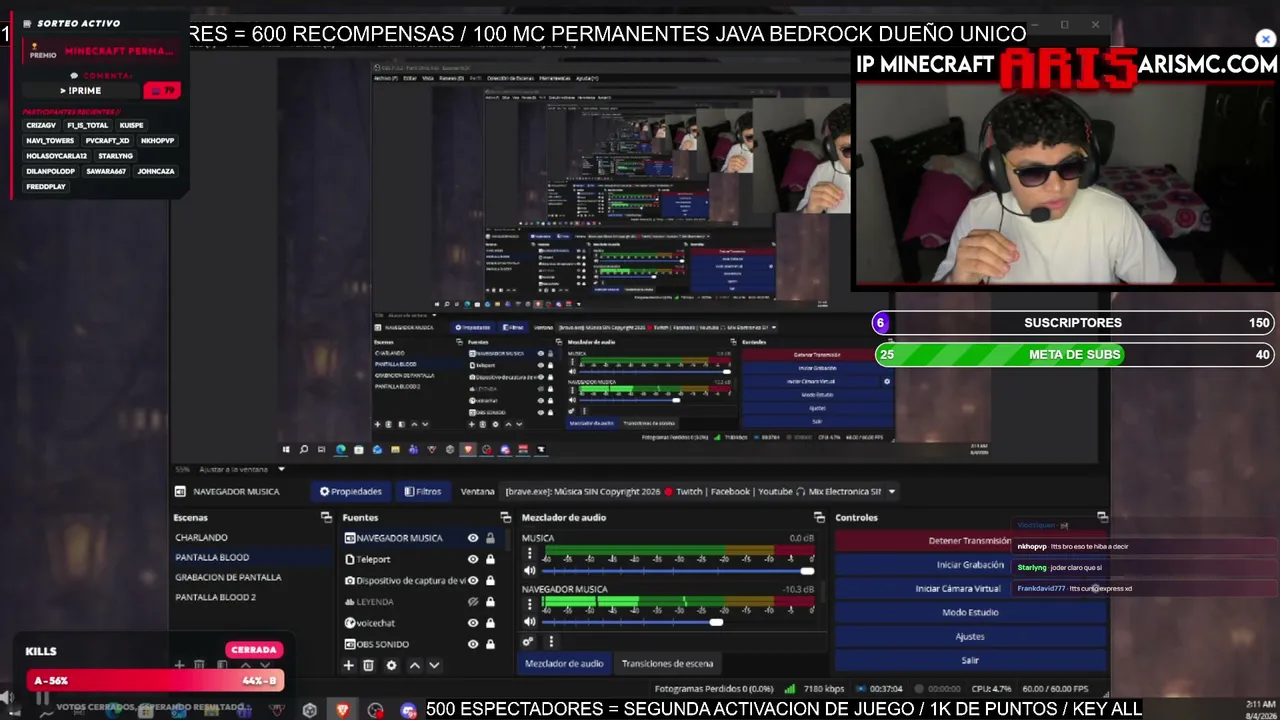Click green network signal bars in status bar
Viewport: 1280px width, 720px height.
click(790, 688)
